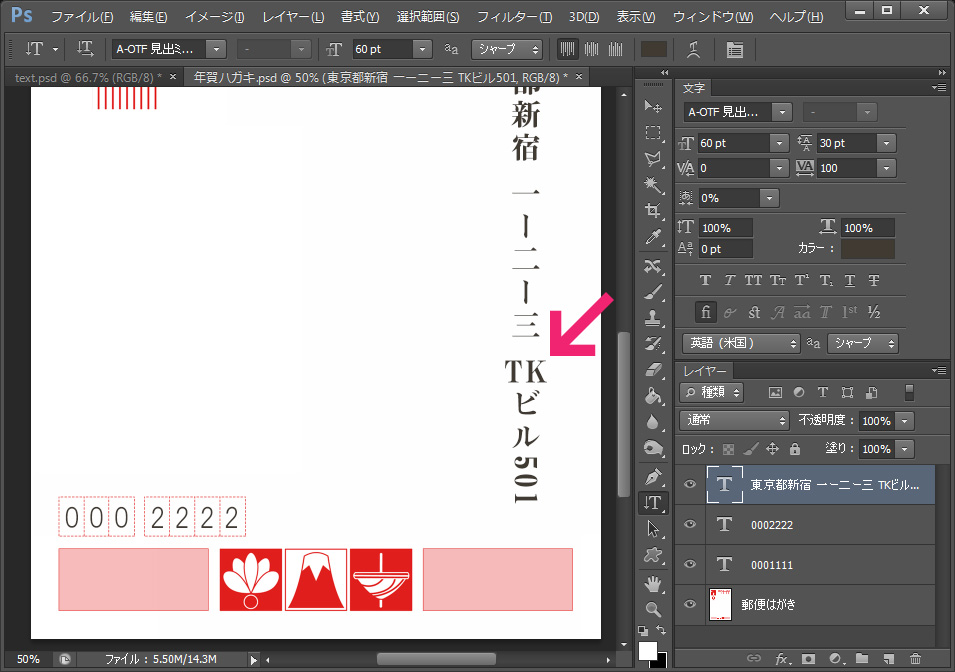The image size is (955, 672).
Task: Choose the Pen tool
Action: (x=653, y=475)
